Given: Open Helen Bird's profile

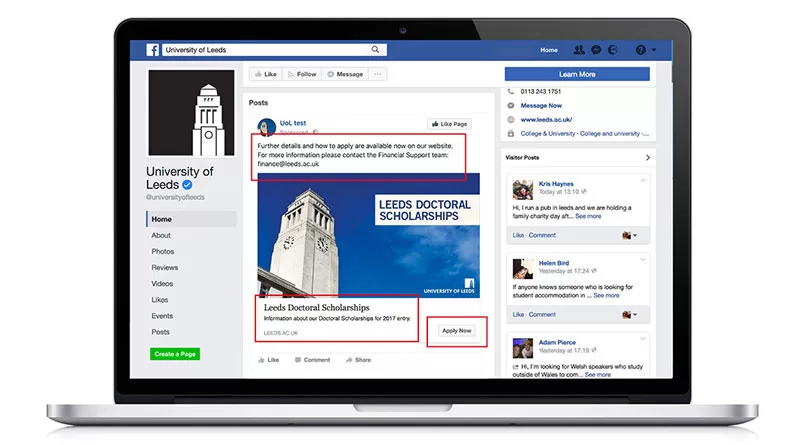Looking at the screenshot, I should coord(554,263).
